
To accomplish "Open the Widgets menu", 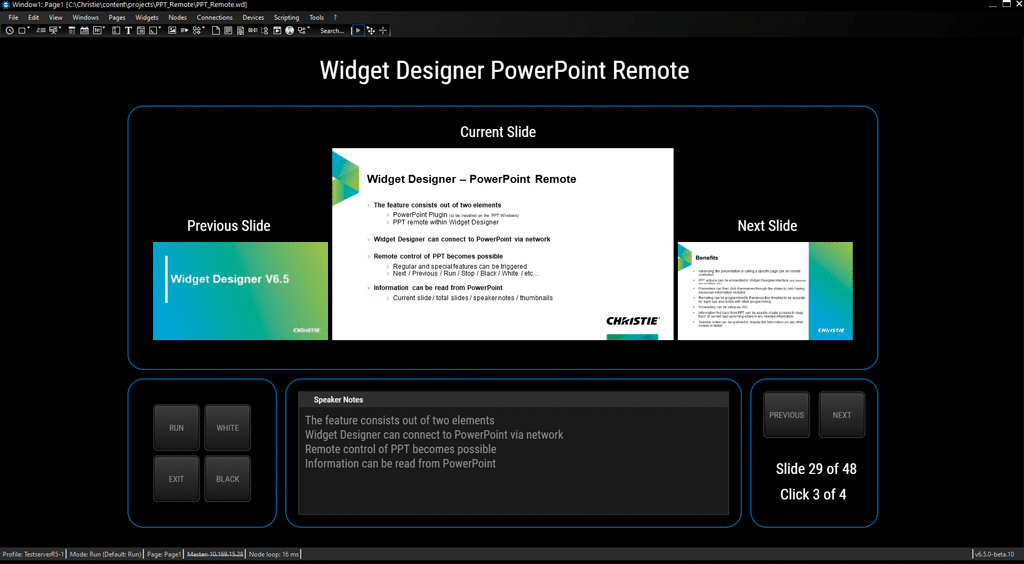I will (x=146, y=18).
